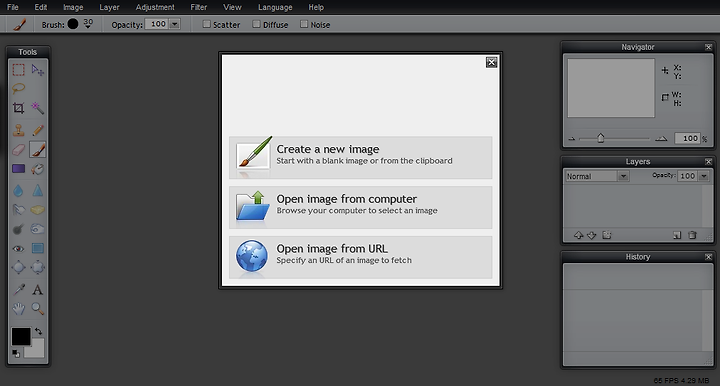Viewport: 720px width, 386px height.
Task: Select the Bloat tool
Action: pos(18,267)
